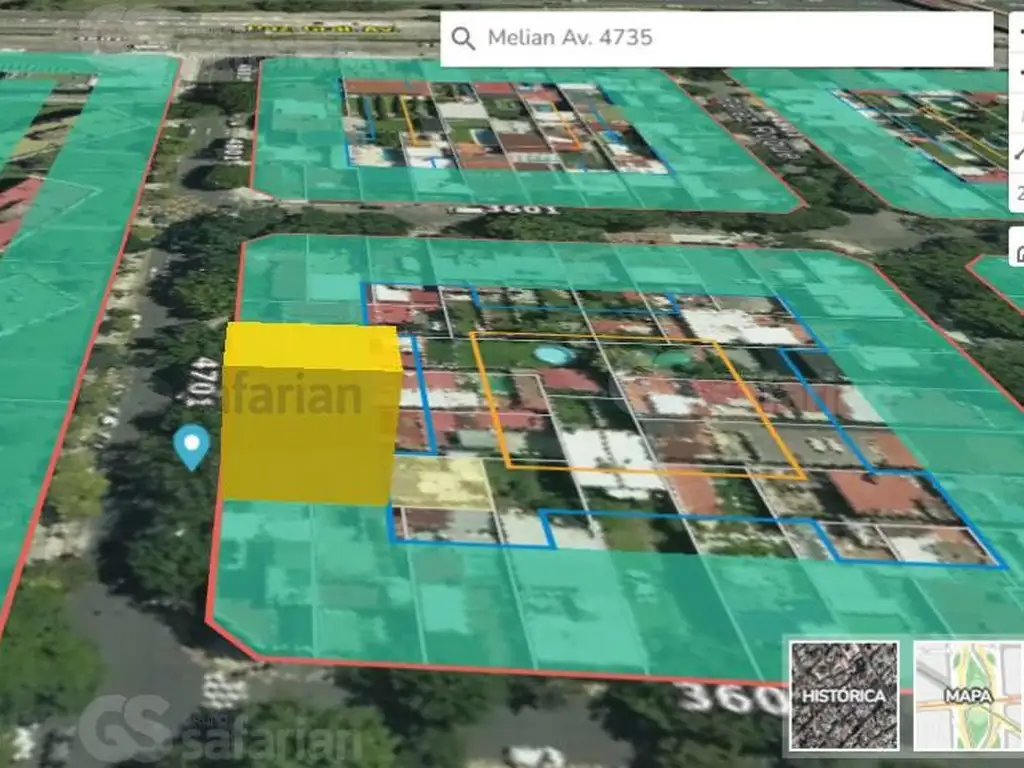Switch to the HISTÓRICA imagery layer
Screen dimensions: 1024x768
click(843, 696)
